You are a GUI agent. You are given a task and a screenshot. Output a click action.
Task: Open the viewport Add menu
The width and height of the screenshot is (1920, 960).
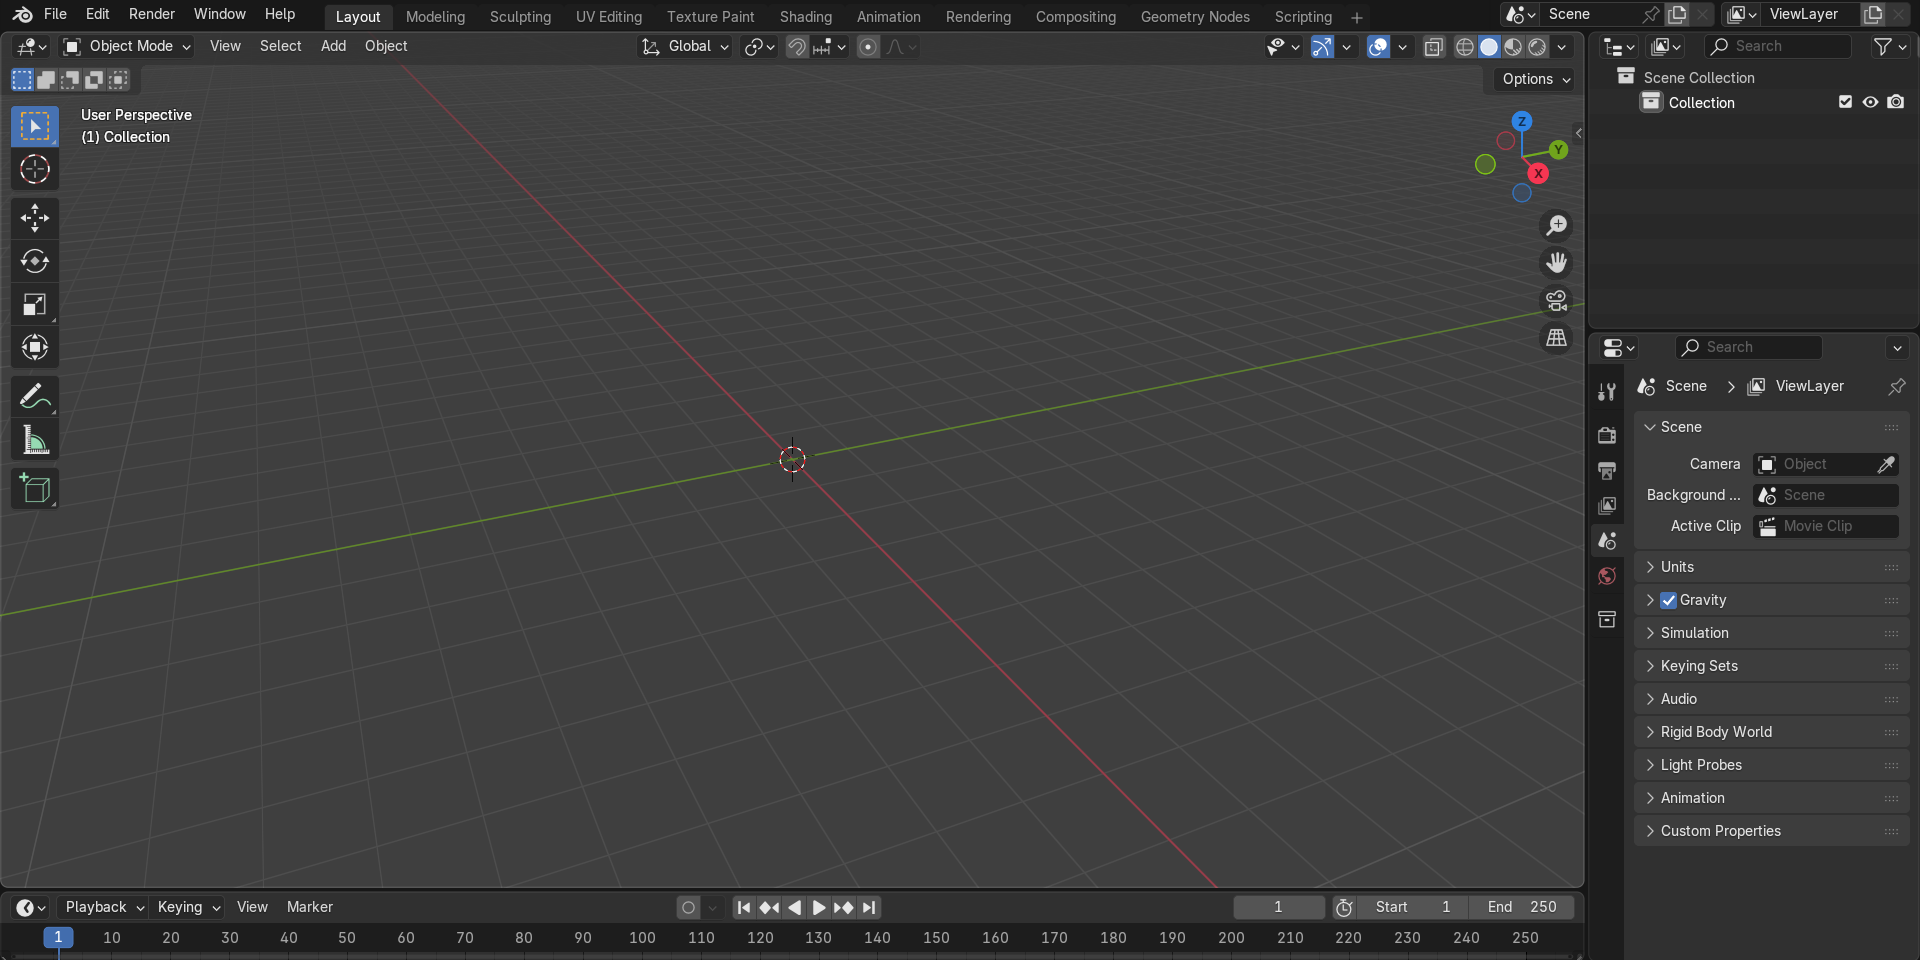pos(333,46)
